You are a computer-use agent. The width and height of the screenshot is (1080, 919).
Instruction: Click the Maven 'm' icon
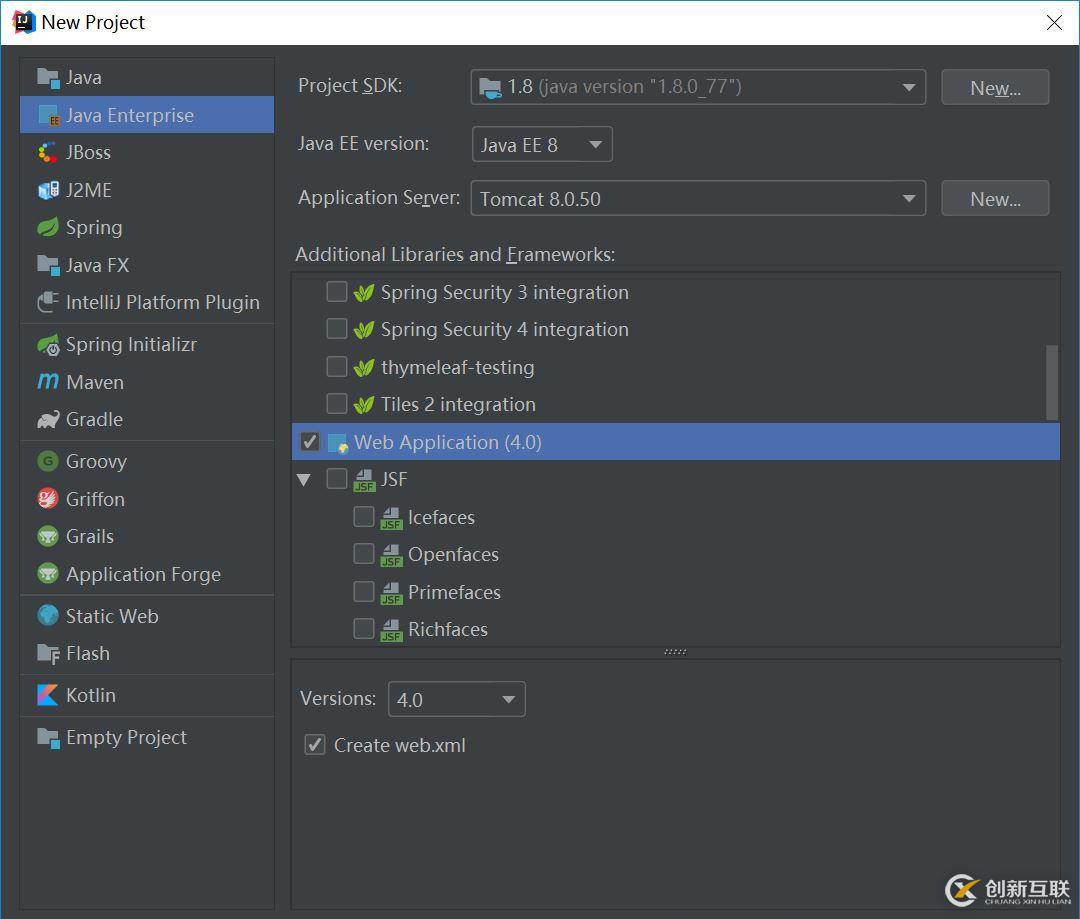coord(48,382)
